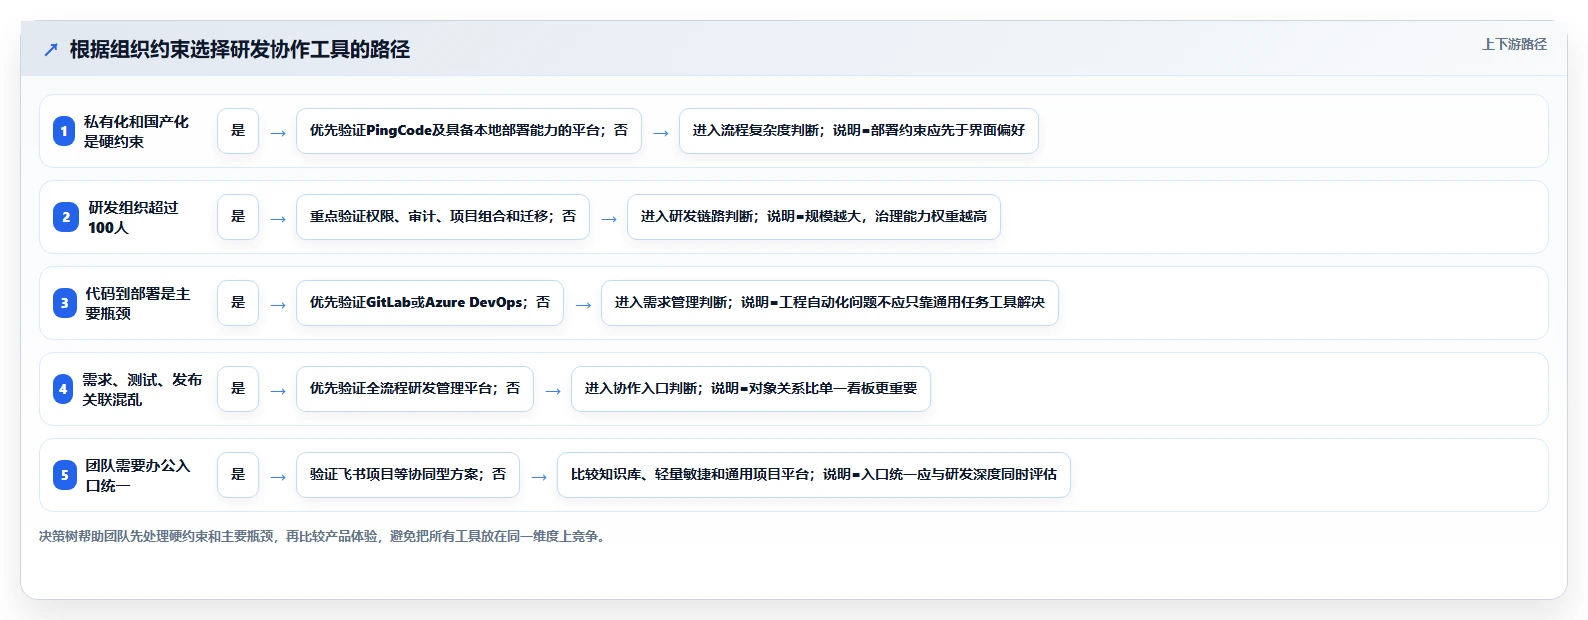
Task: Click step number 1 badge
Action: tap(64, 131)
